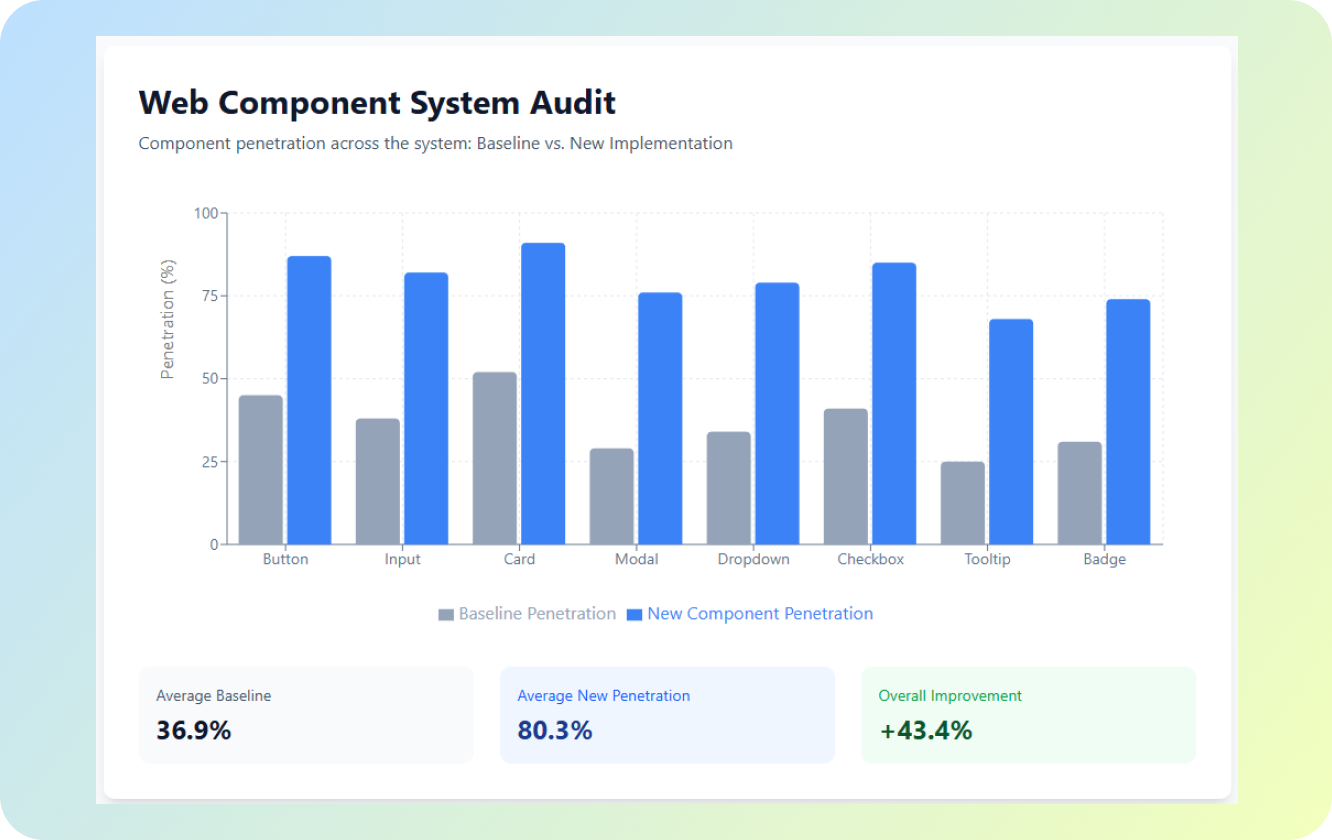1332x840 pixels.
Task: Click the "Dropdown" x-axis label
Action: [x=753, y=560]
